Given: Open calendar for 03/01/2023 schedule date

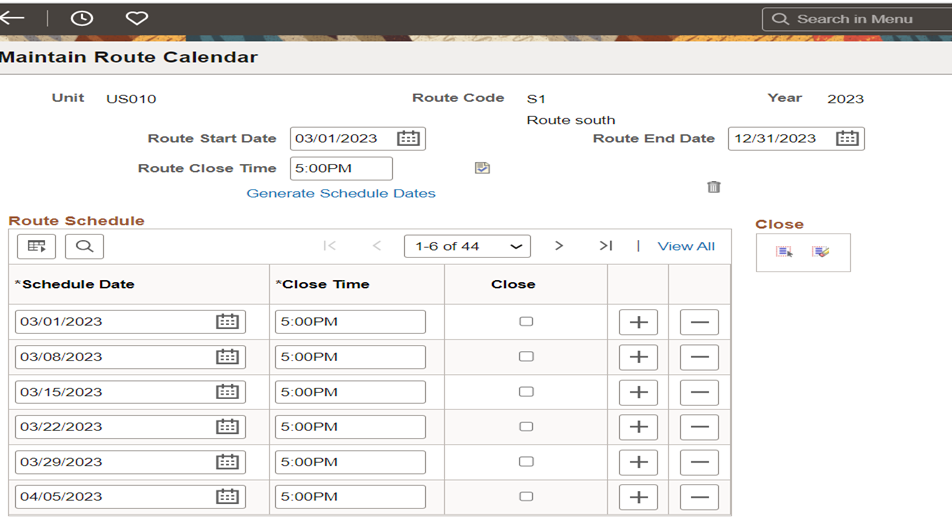Looking at the screenshot, I should (x=228, y=321).
